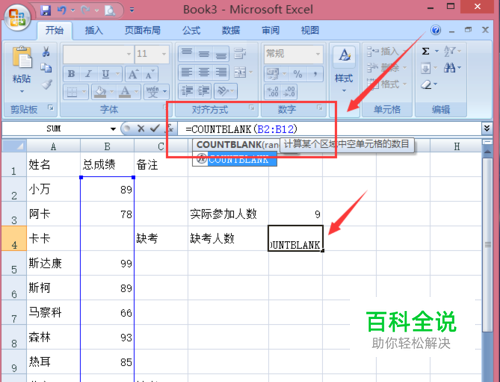Confirm the formula with checkmark

155,129
